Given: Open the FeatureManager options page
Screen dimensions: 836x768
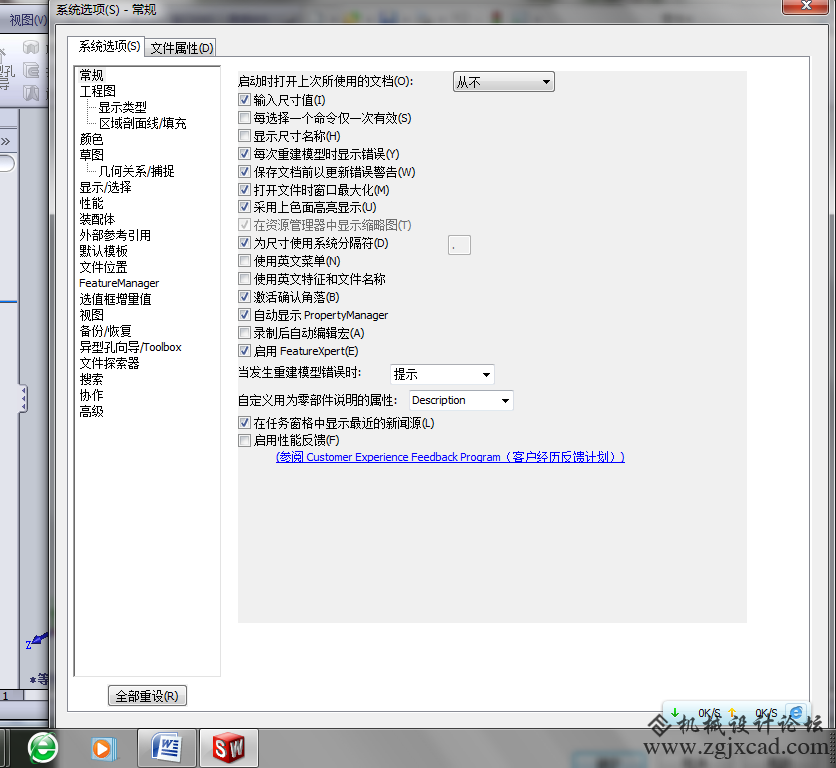Looking at the screenshot, I should pyautogui.click(x=119, y=283).
